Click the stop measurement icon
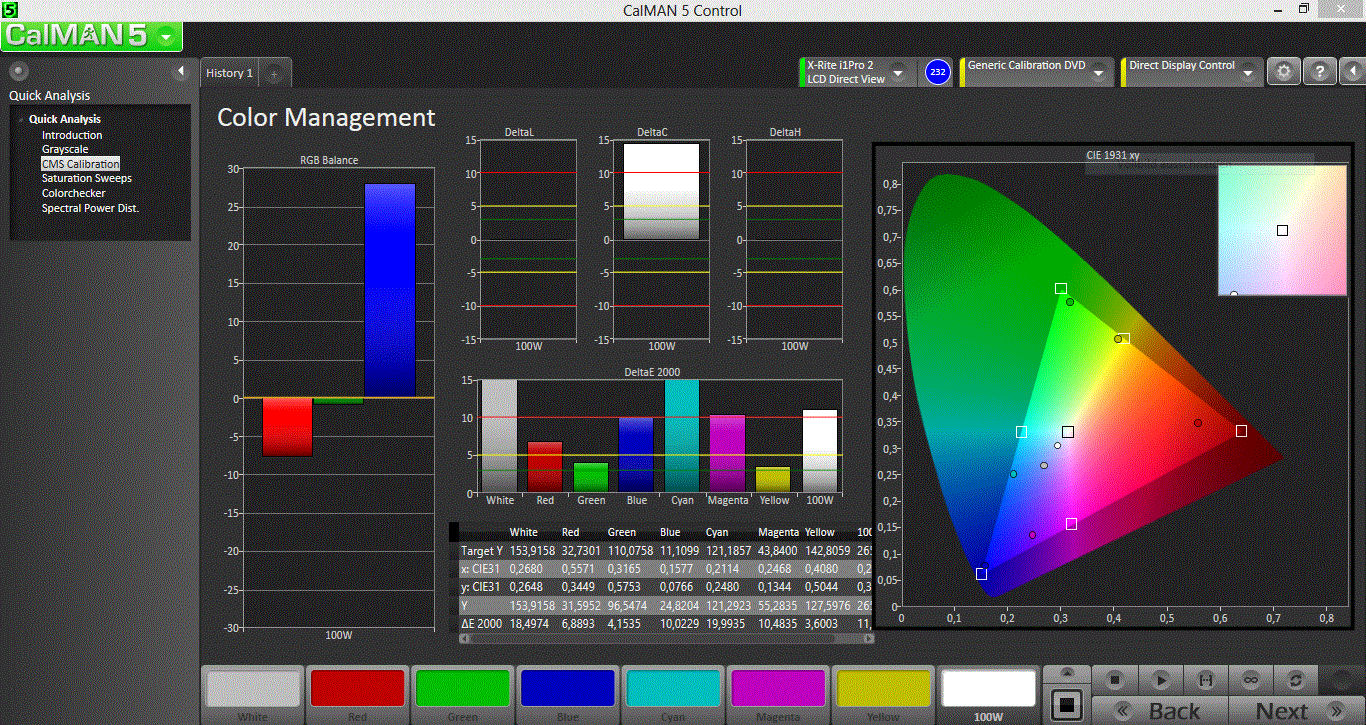Viewport: 1366px width, 725px height. pyautogui.click(x=1115, y=680)
